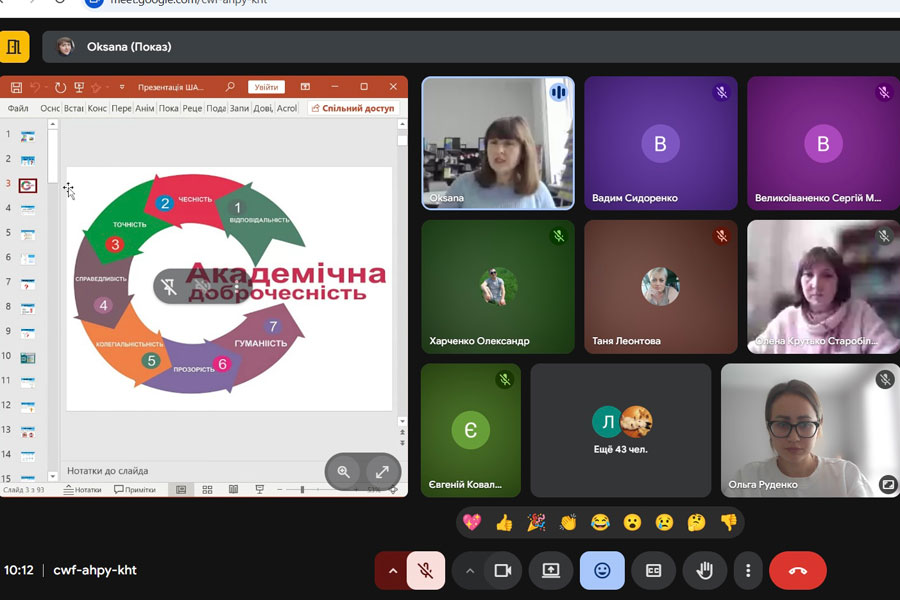The width and height of the screenshot is (900, 600).
Task: Select slide 10 thumbnail
Action: click(28, 358)
